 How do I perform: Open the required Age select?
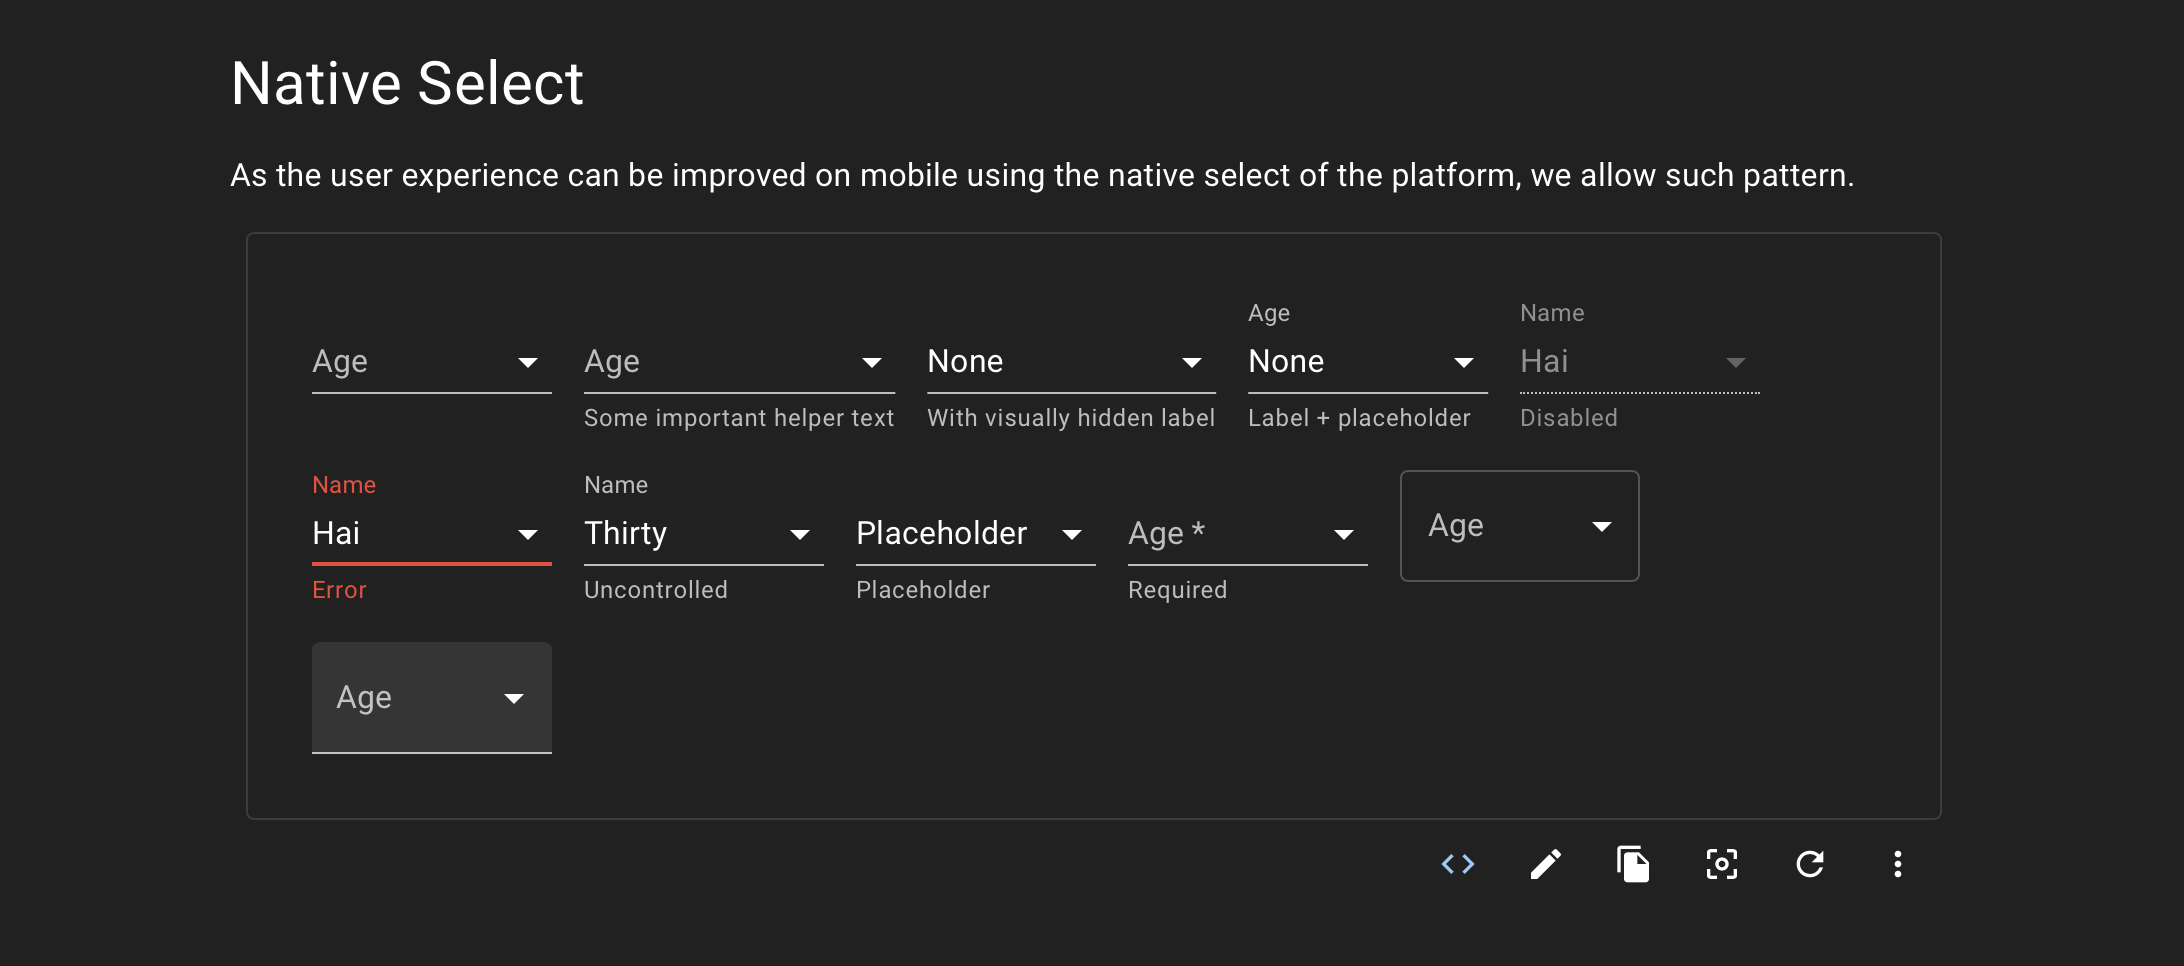(1246, 533)
